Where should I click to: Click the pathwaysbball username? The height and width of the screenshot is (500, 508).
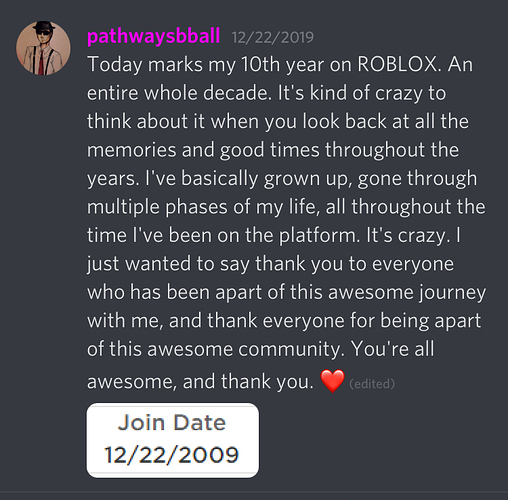[153, 36]
